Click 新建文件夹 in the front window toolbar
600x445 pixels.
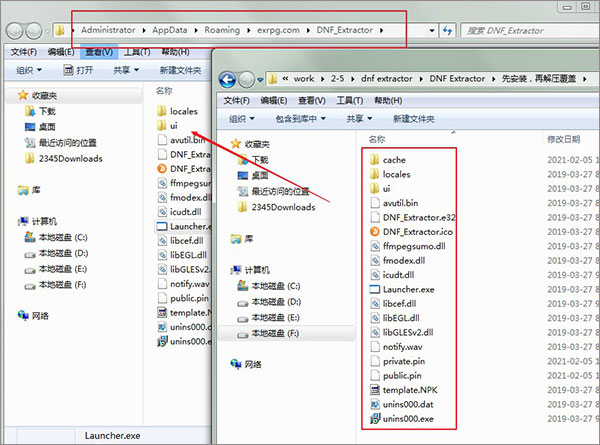pos(414,119)
